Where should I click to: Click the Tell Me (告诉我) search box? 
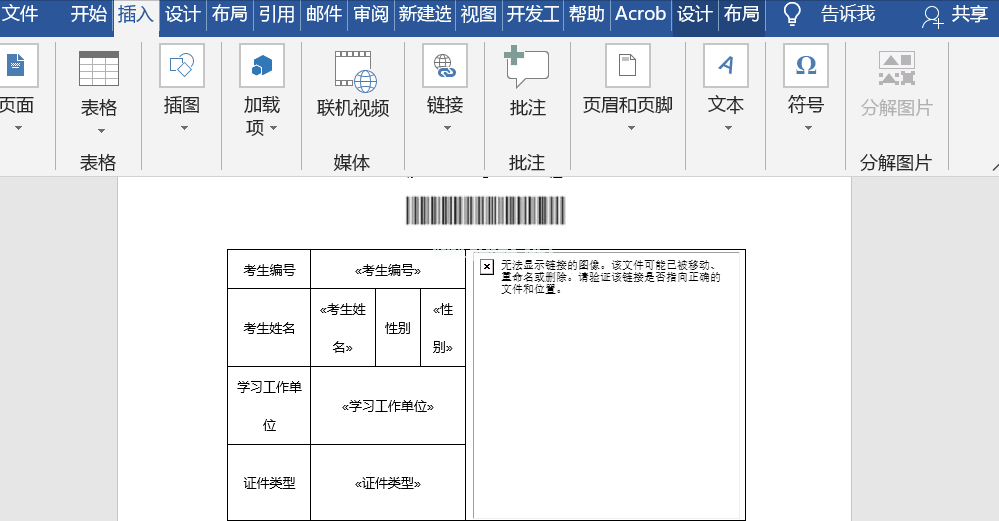[847, 14]
